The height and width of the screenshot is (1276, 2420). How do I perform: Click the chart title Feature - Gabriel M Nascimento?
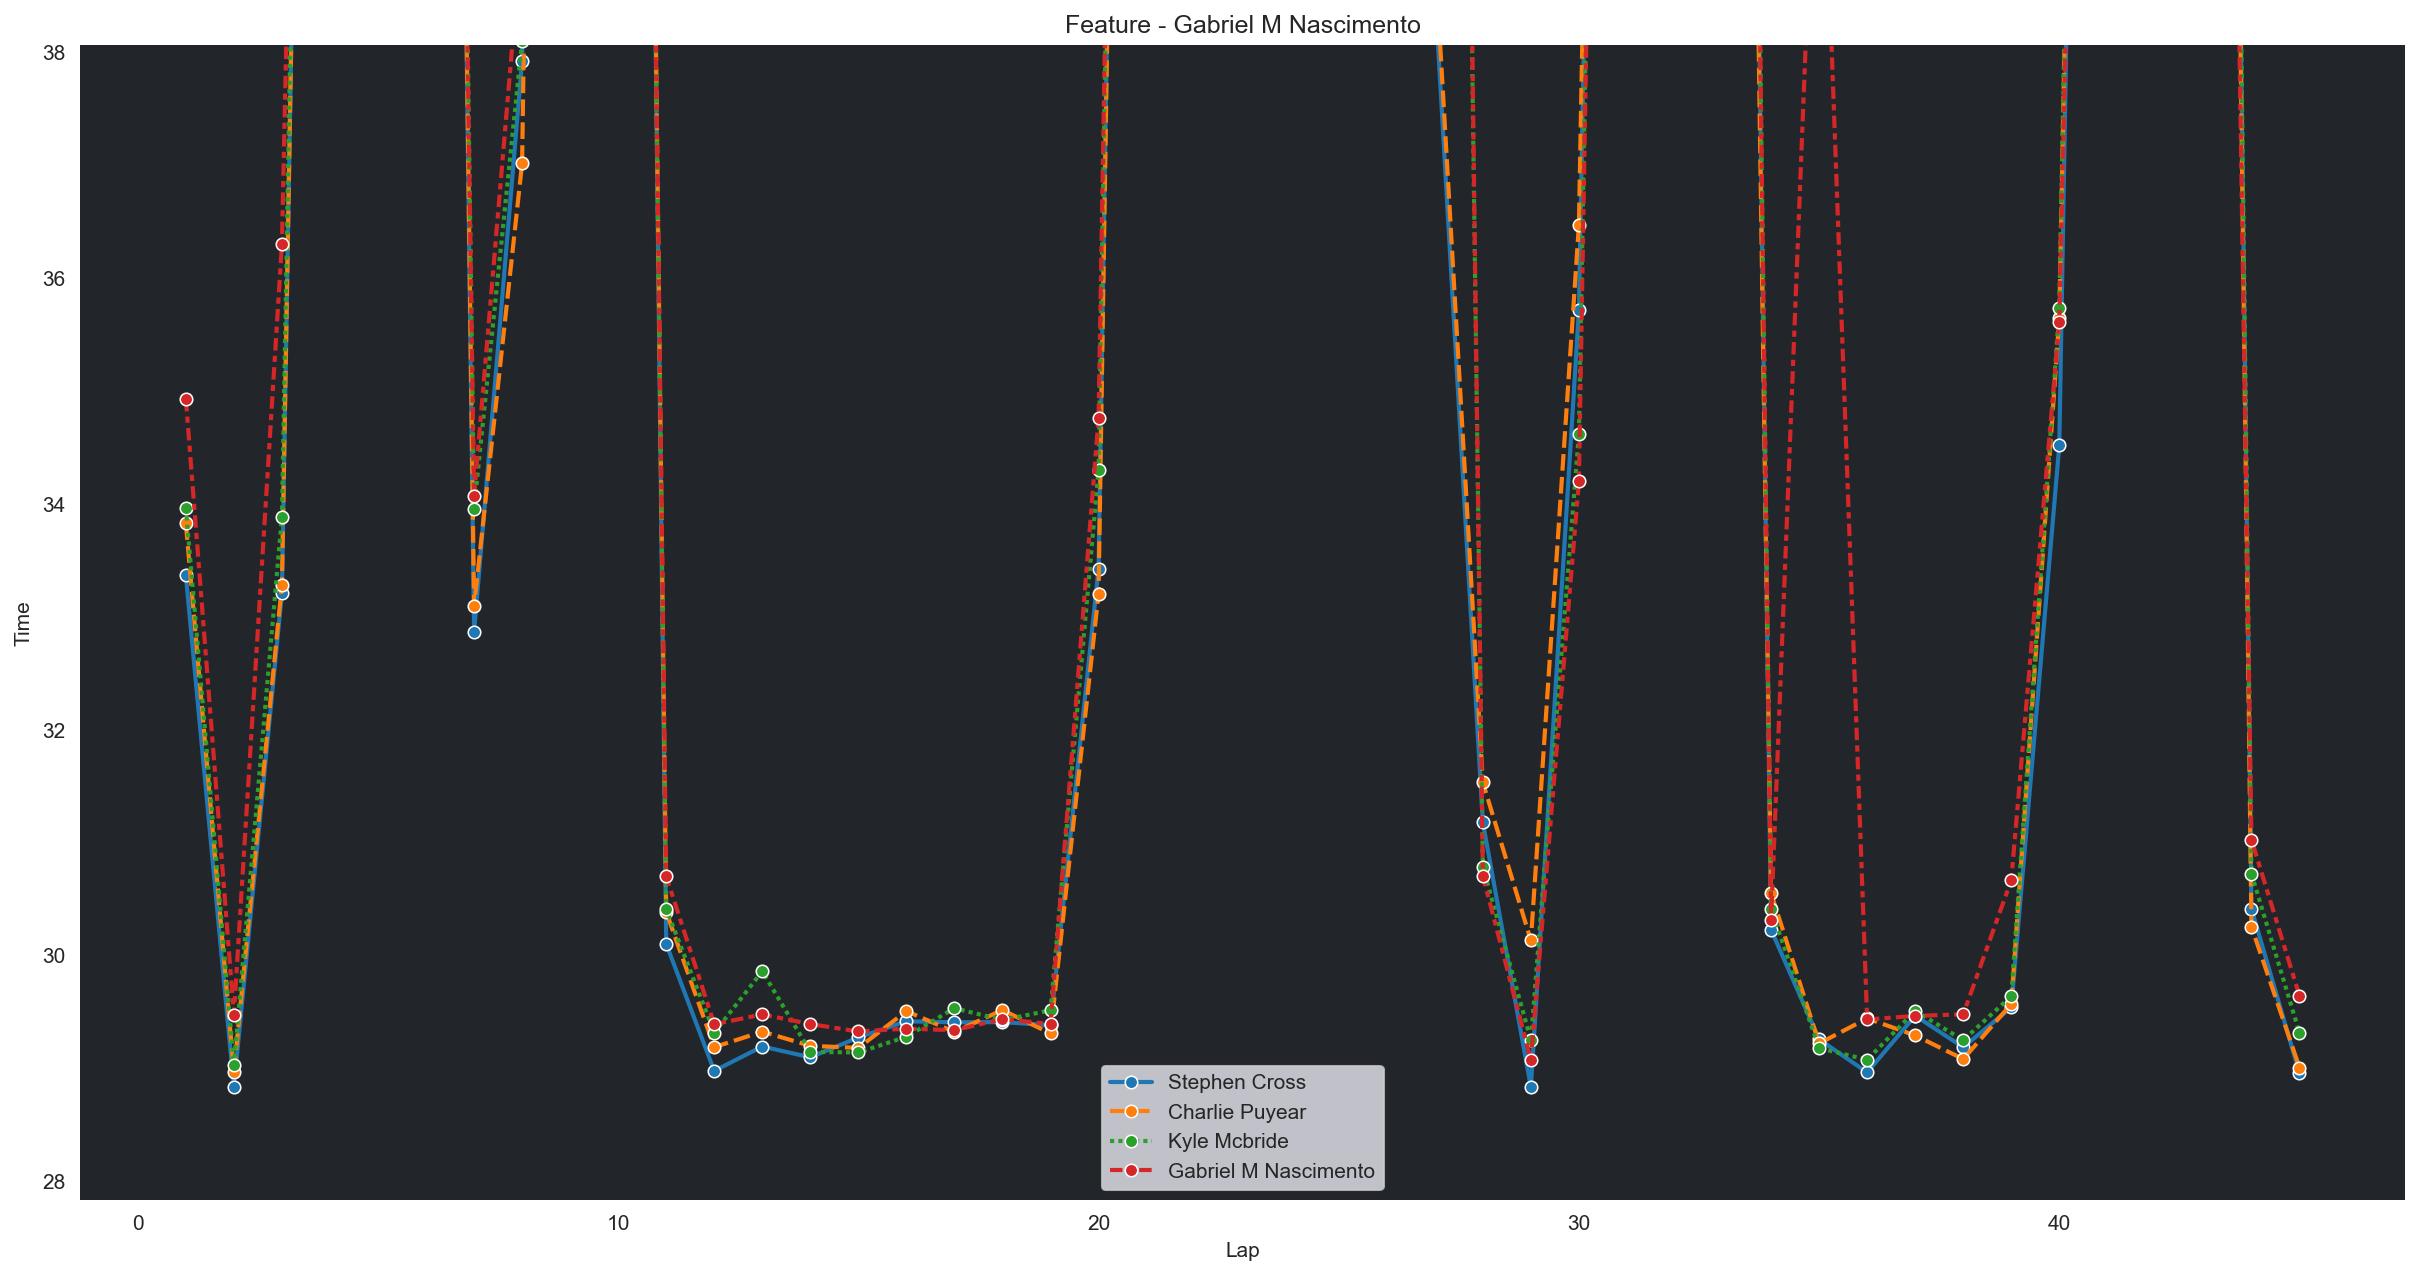[x=1242, y=25]
